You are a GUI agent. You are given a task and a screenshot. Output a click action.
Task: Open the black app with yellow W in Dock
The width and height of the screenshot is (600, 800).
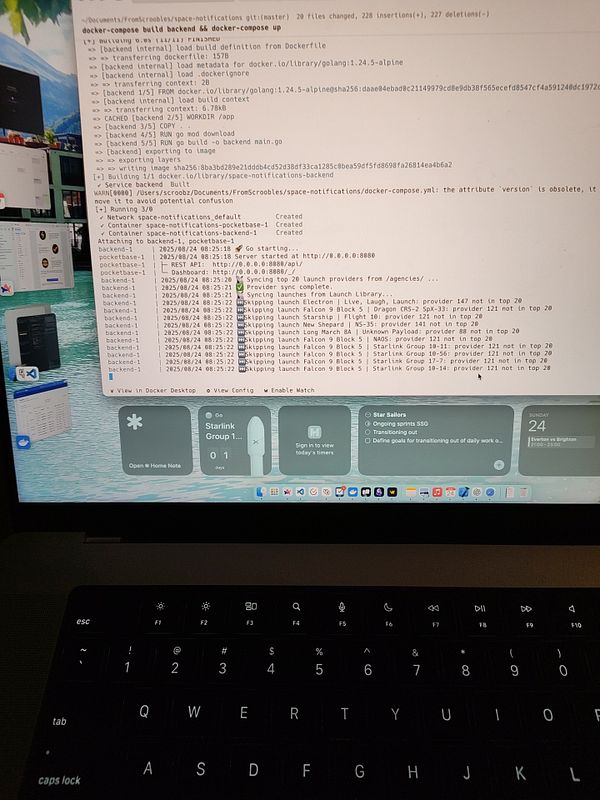pyautogui.click(x=392, y=492)
